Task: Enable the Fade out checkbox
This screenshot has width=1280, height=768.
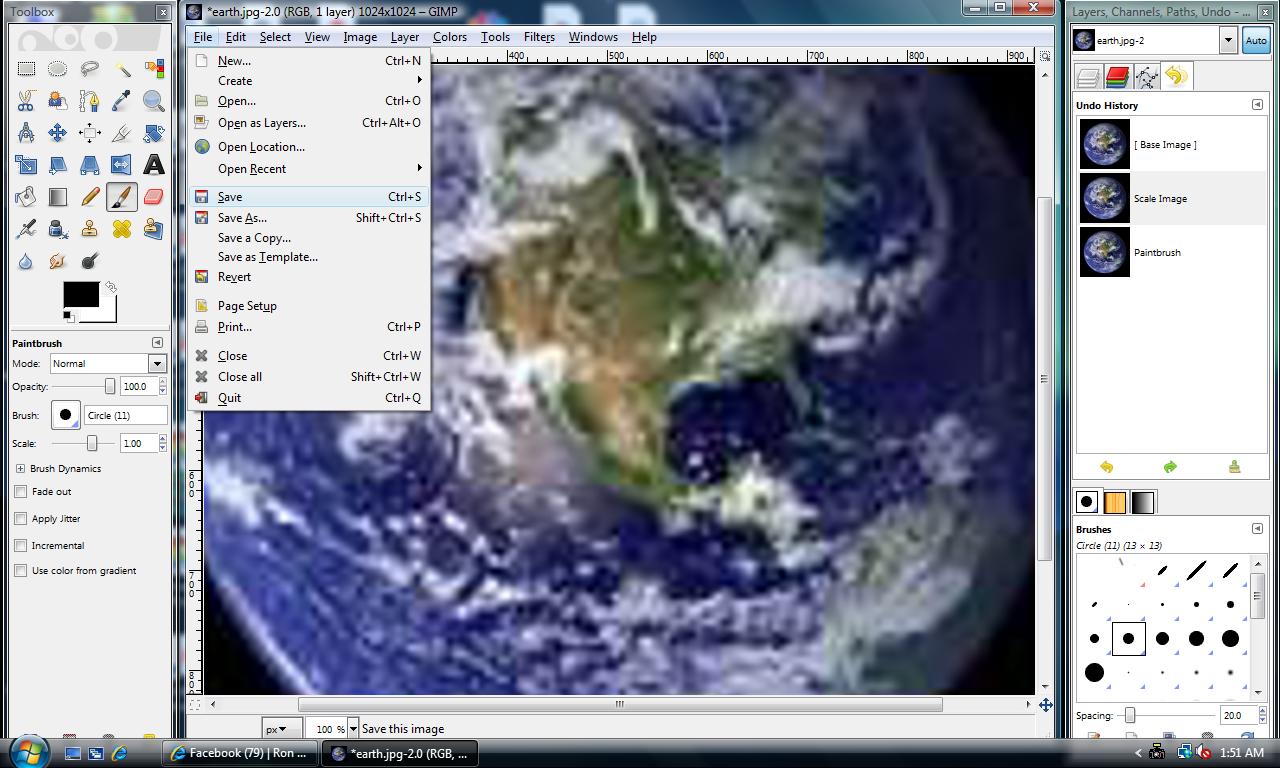Action: click(x=21, y=492)
